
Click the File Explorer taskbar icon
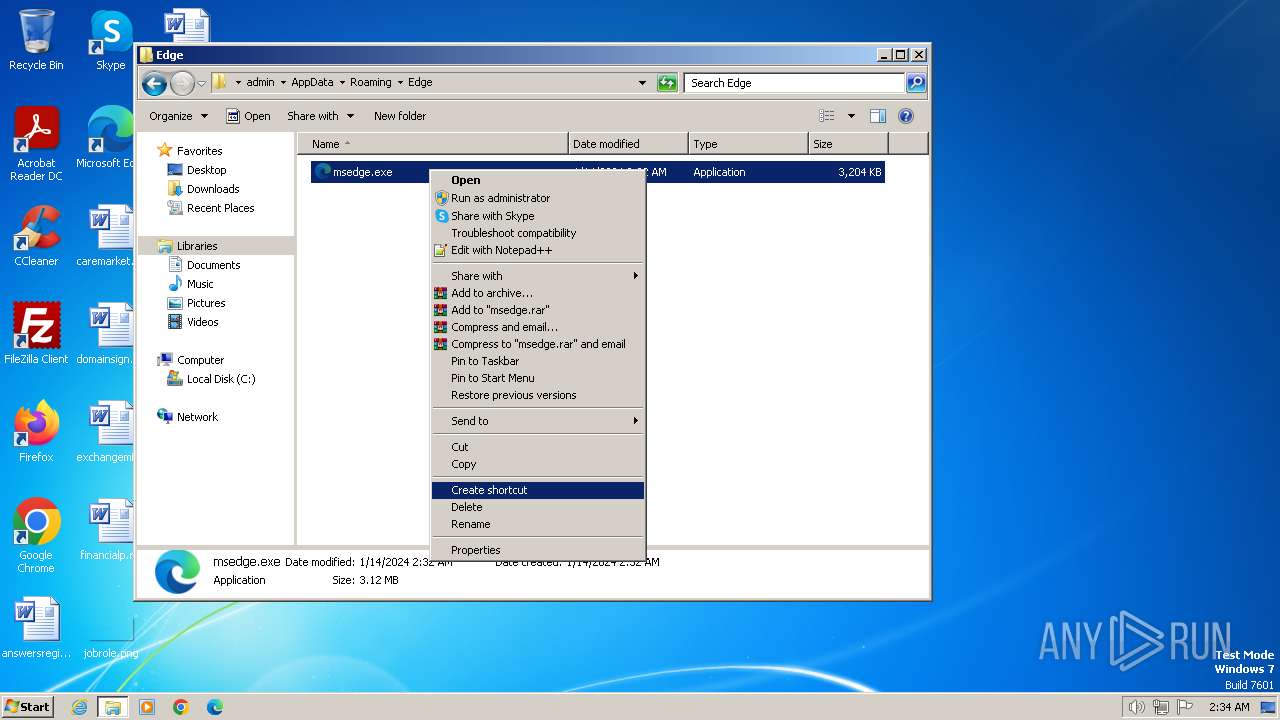pyautogui.click(x=113, y=707)
